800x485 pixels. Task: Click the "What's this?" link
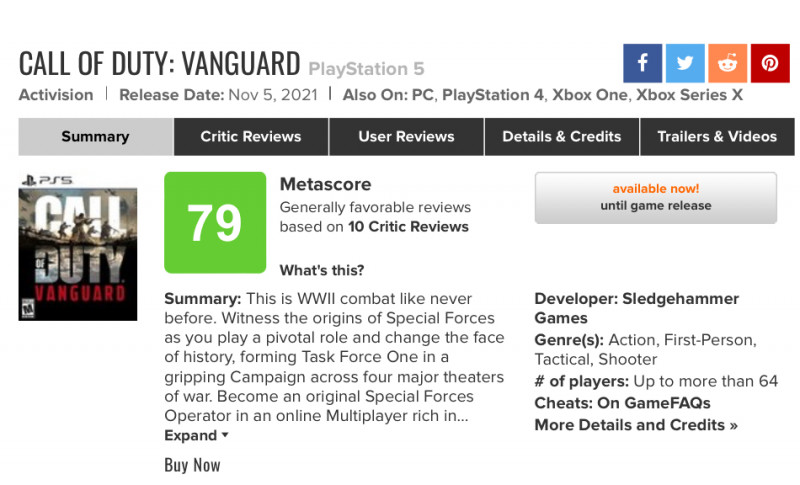tap(322, 270)
